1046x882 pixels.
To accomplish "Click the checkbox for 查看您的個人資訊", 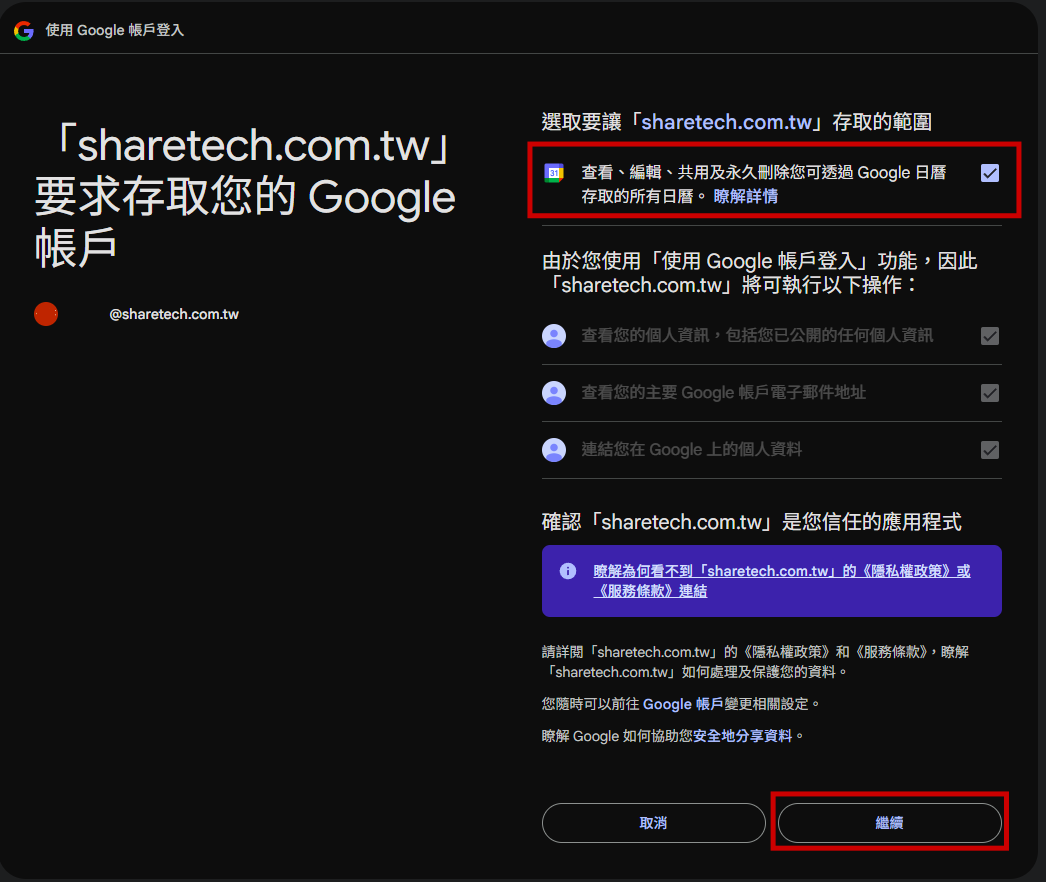I will point(990,336).
